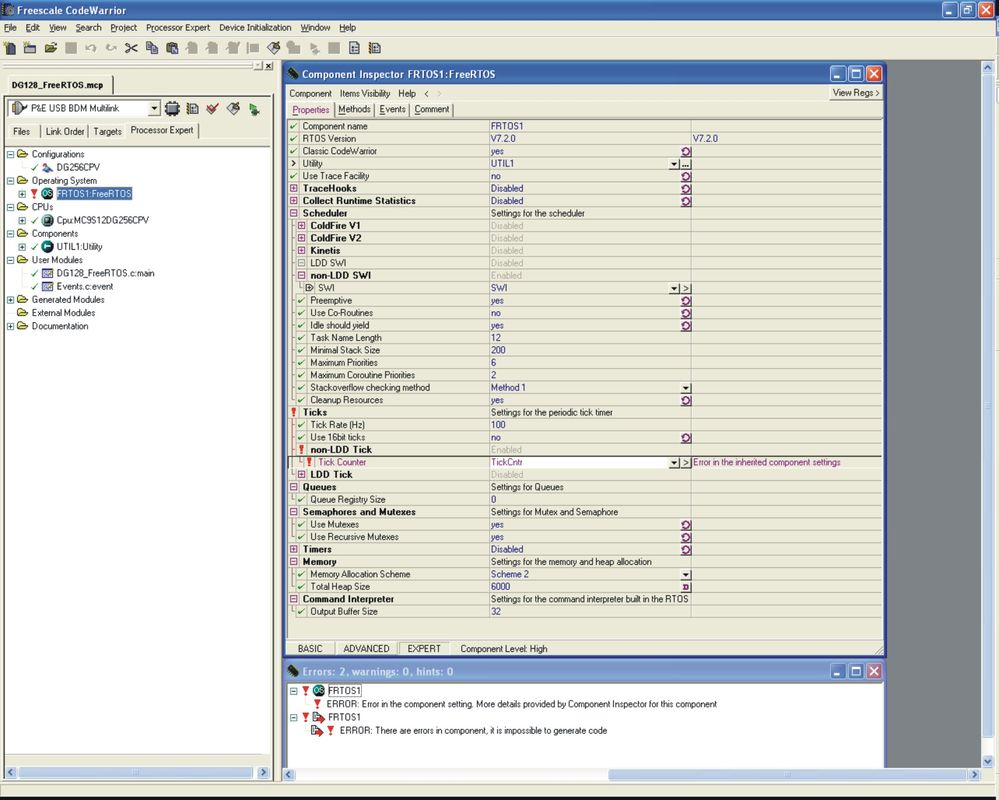Open the Utility UTIL1 dropdown arrow
999x800 pixels.
click(674, 164)
